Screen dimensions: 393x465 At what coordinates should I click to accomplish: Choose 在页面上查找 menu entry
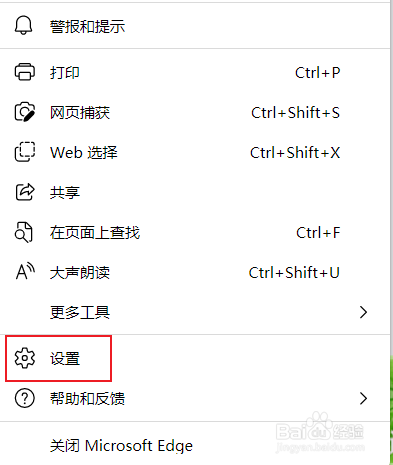195,232
